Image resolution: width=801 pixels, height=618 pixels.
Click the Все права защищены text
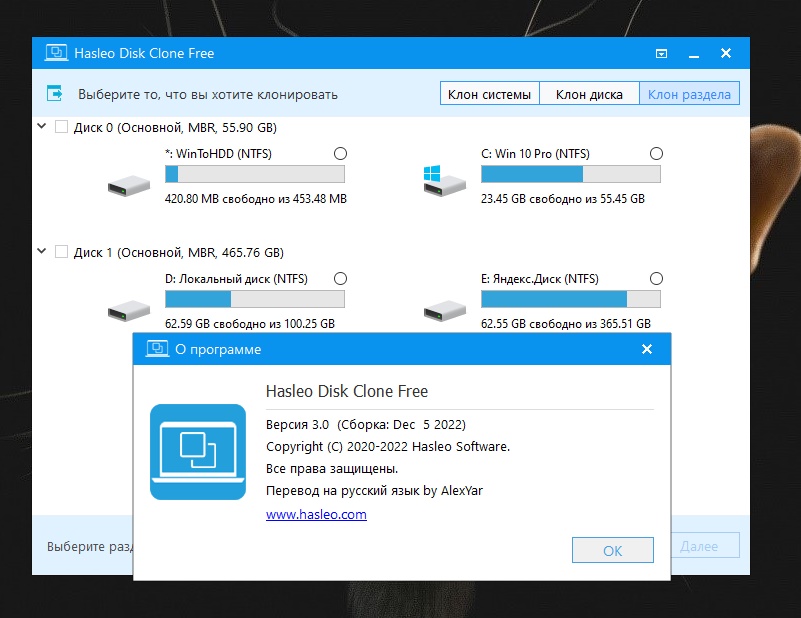332,468
